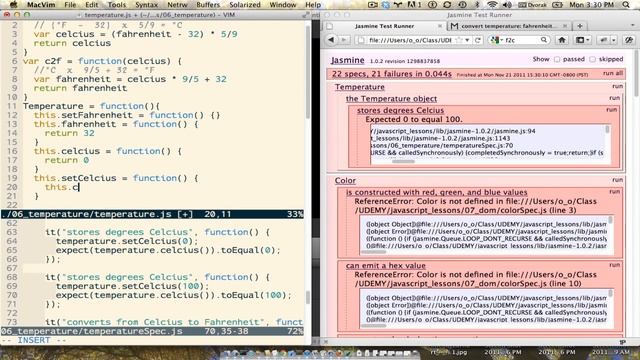Click the blue Dropbox-style icon in menu bar

coord(386,5)
